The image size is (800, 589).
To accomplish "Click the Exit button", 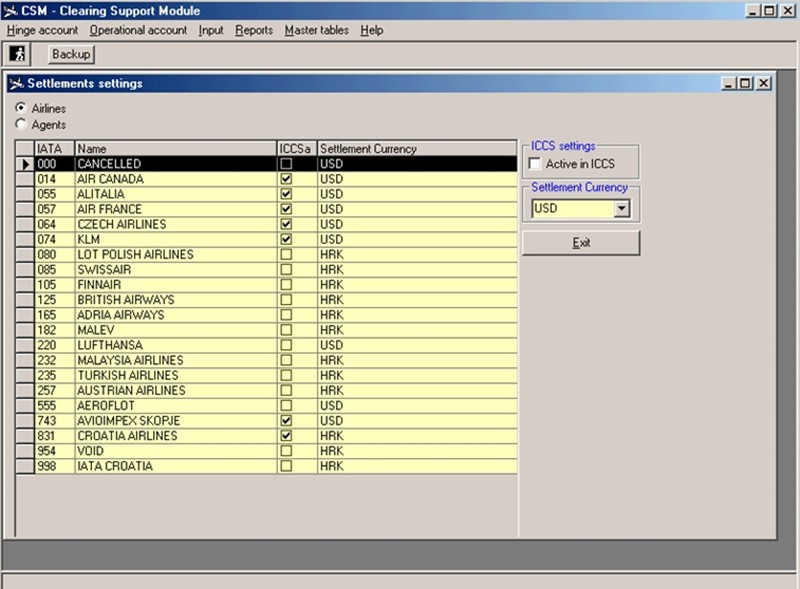I will tap(581, 243).
